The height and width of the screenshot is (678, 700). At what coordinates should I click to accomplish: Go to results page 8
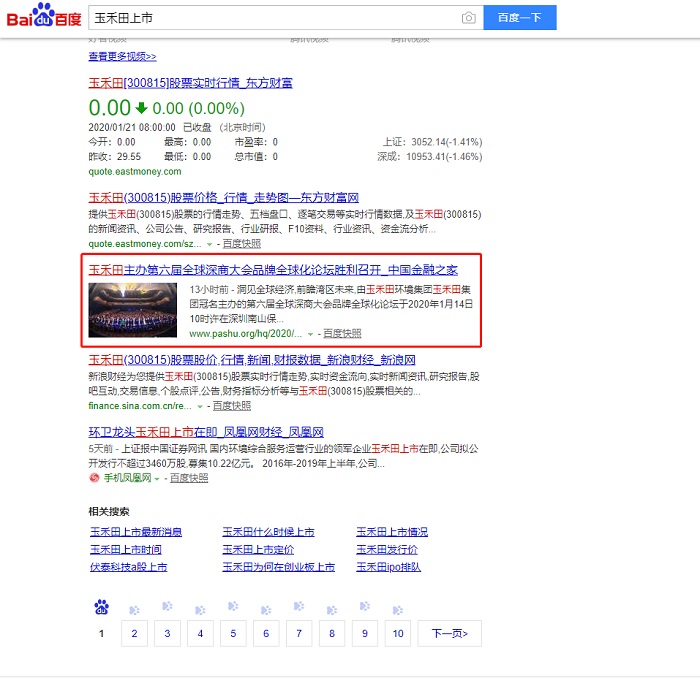coord(332,633)
